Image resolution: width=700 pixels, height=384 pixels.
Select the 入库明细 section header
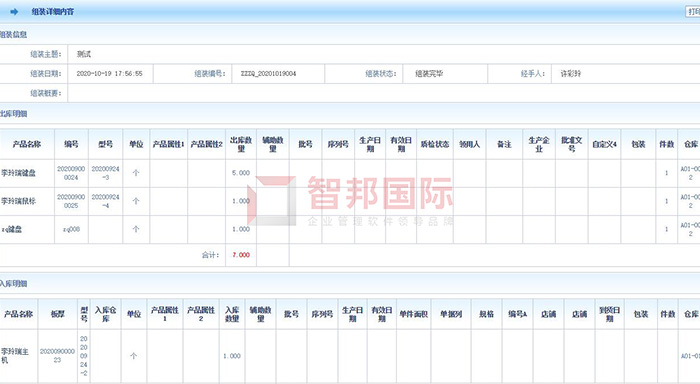(13, 284)
